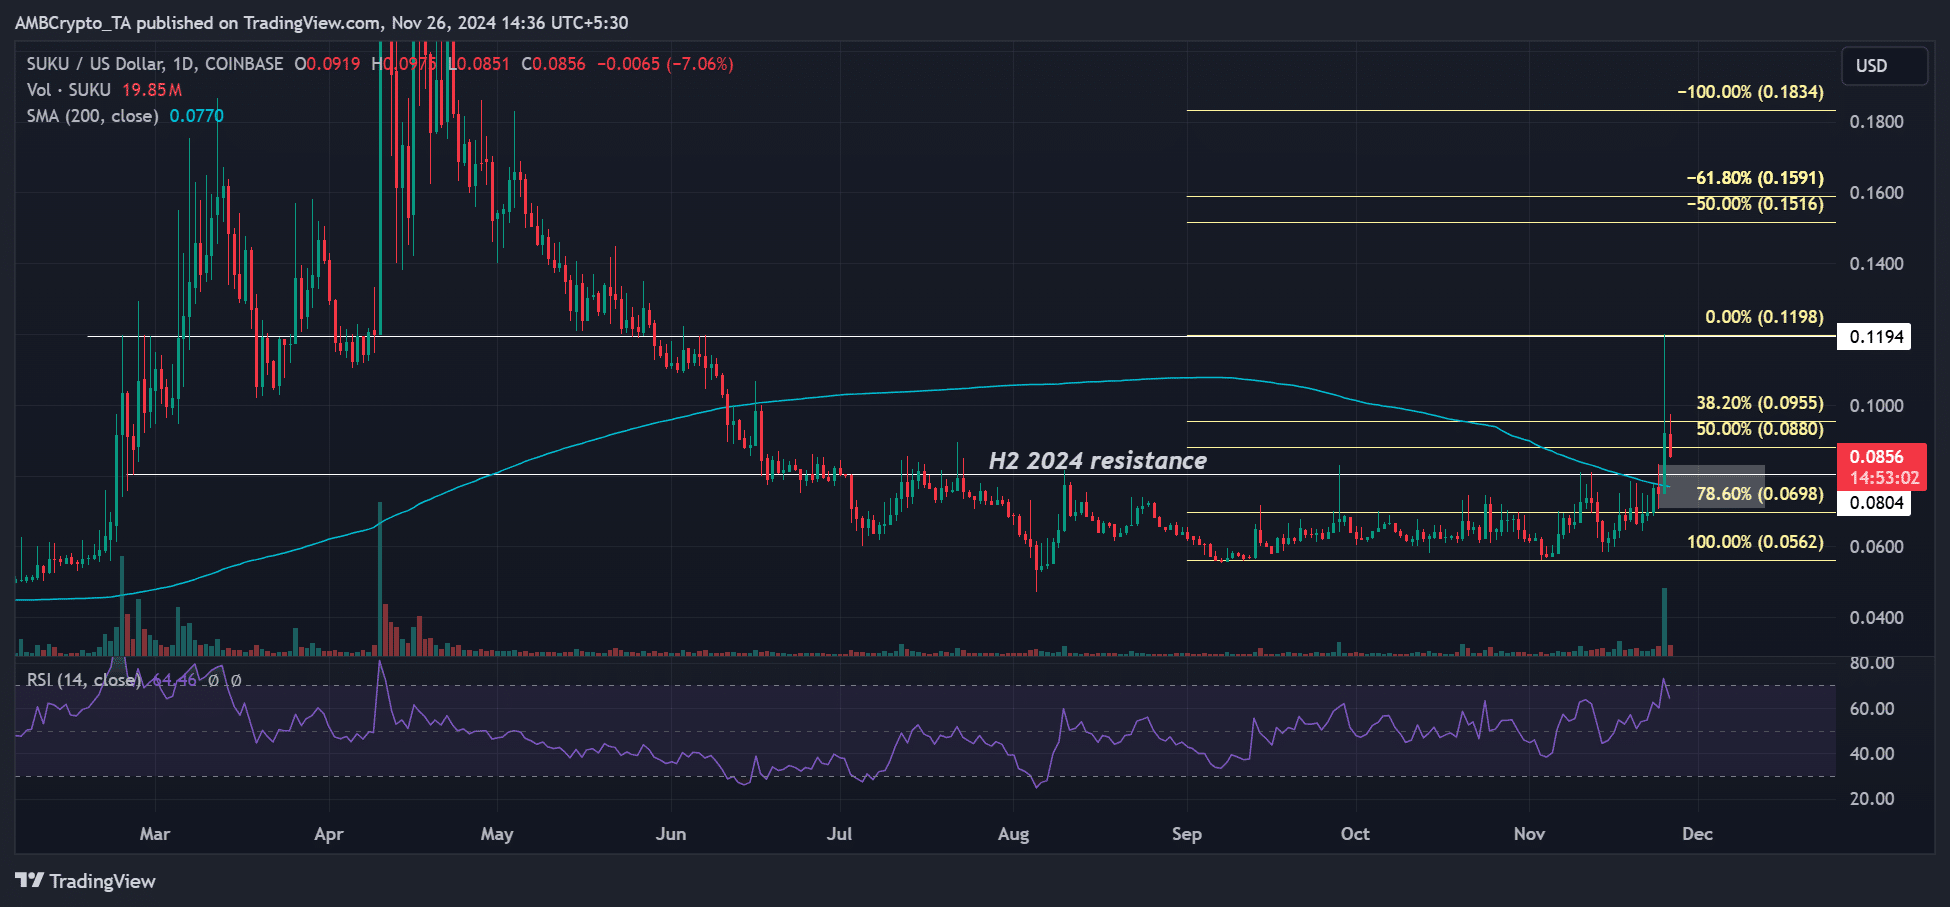Click Aug on the time axis
The width and height of the screenshot is (1950, 907).
pos(1013,834)
